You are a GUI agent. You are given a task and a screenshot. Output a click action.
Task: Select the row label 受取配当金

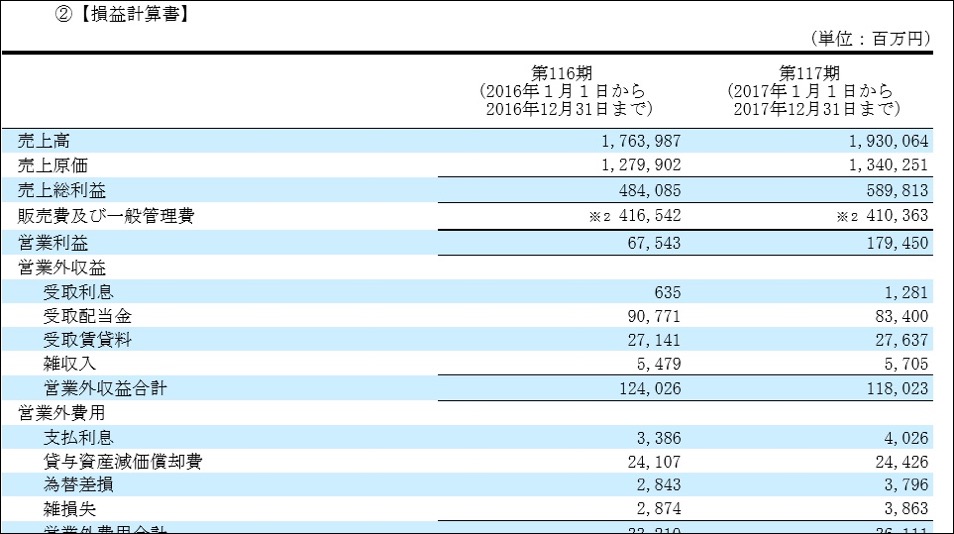pyautogui.click(x=88, y=316)
